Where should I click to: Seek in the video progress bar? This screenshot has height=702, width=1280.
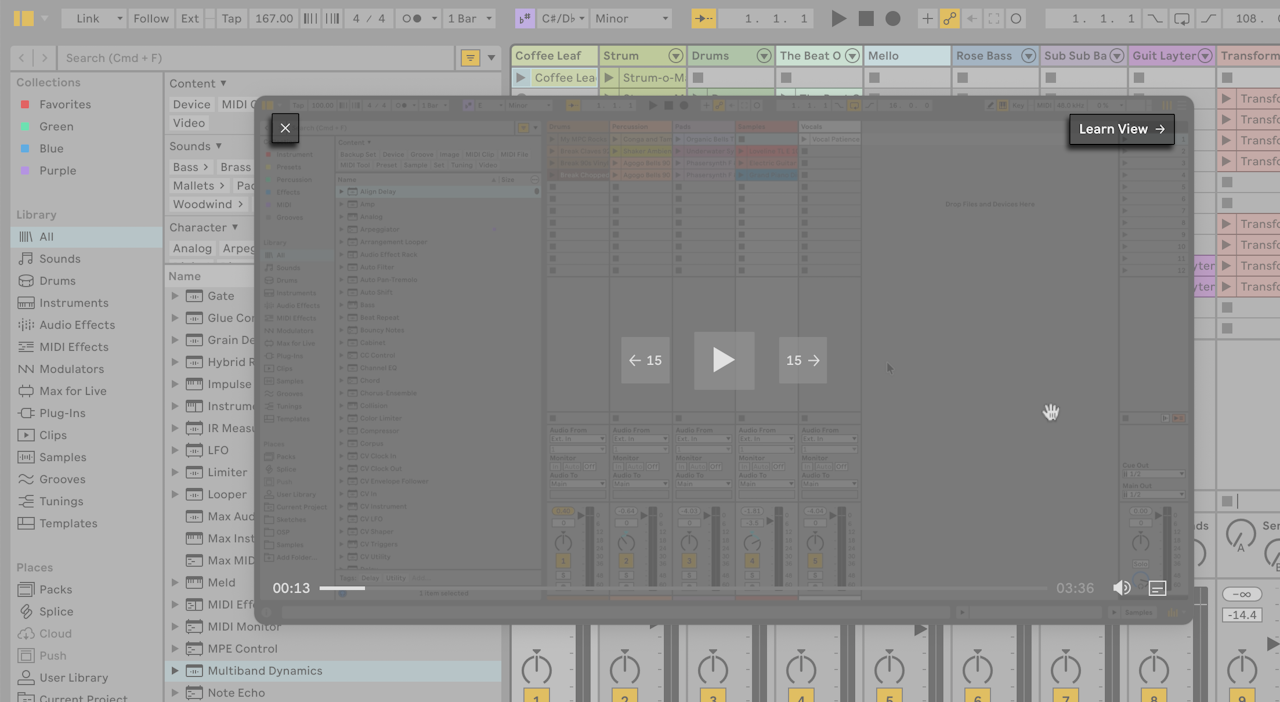683,588
